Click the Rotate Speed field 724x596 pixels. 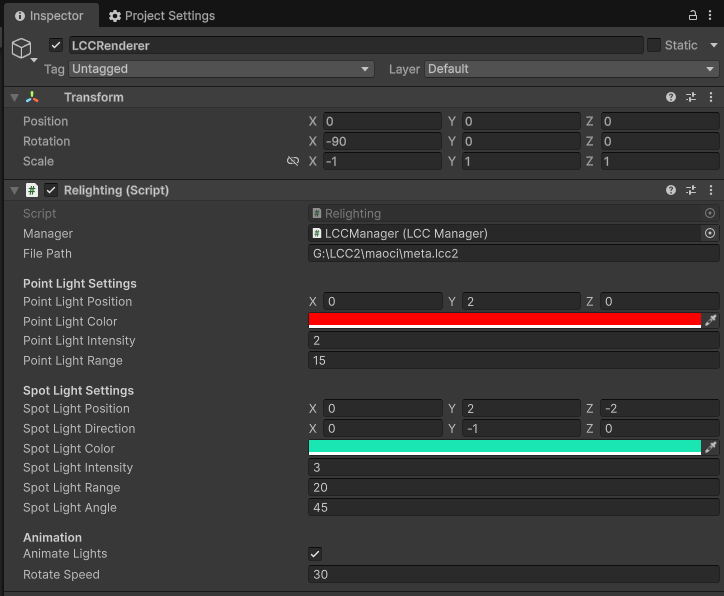pos(513,574)
